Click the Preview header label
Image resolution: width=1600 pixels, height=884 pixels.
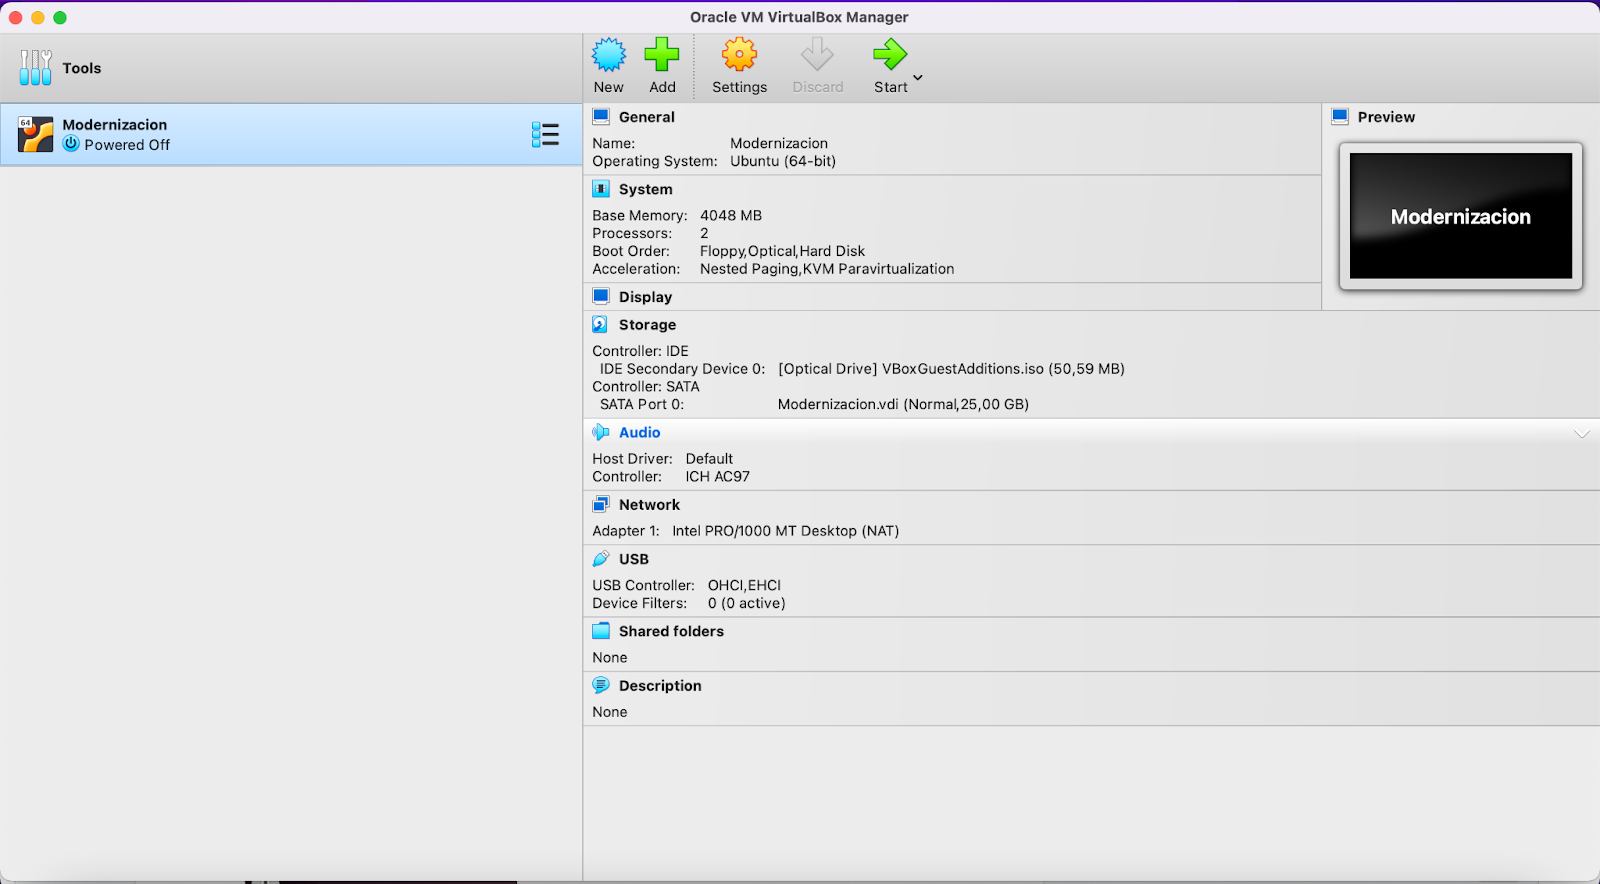1386,117
